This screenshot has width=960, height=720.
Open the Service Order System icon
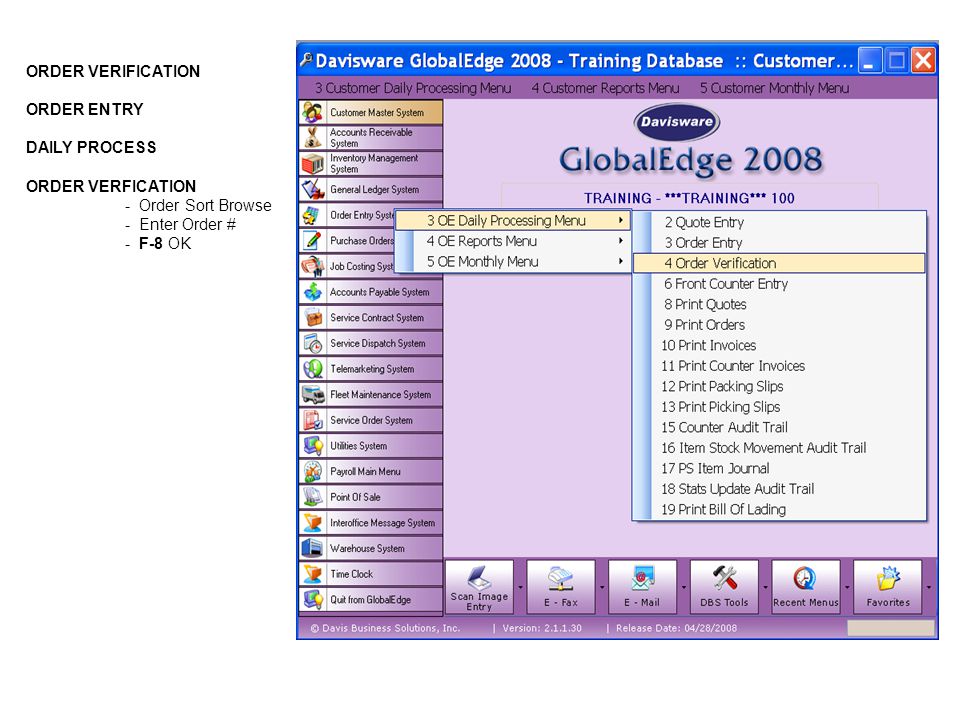click(313, 421)
